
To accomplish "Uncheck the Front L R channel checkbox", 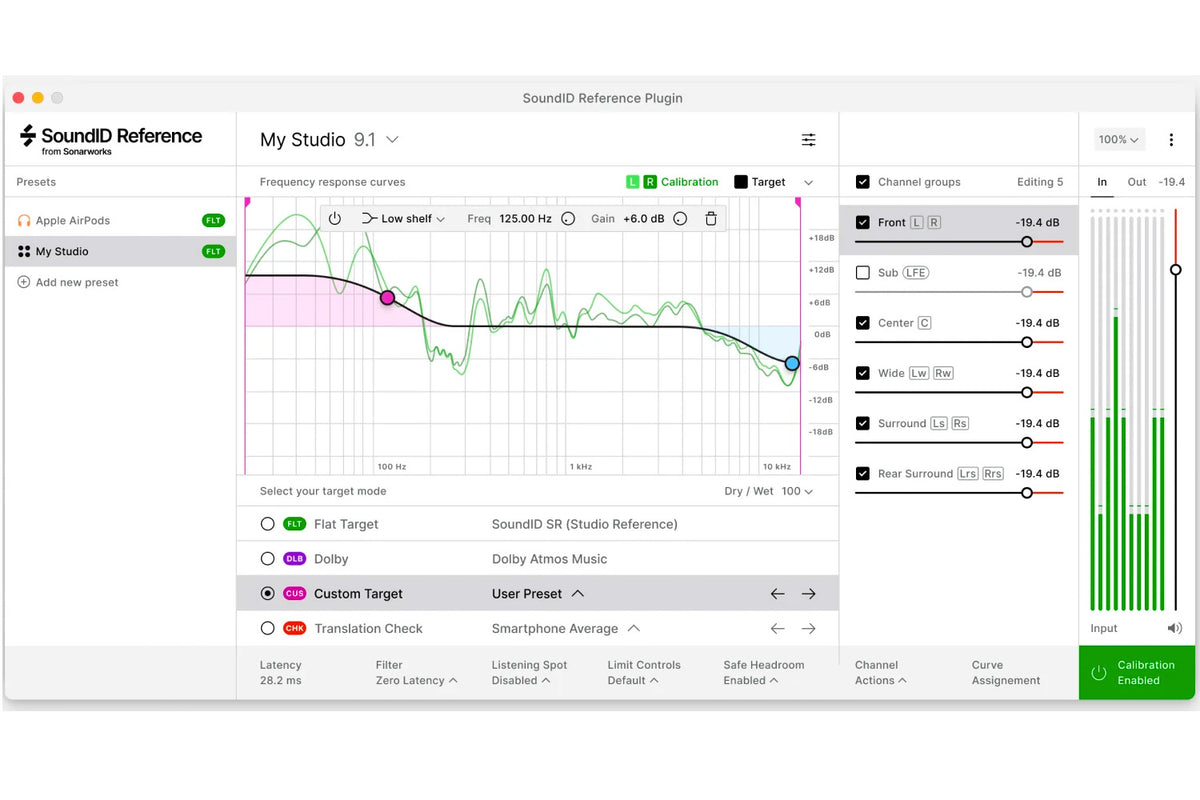I will tap(862, 222).
